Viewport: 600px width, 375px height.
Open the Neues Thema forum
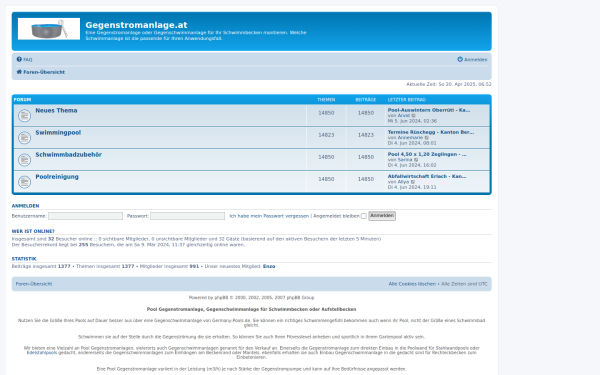[x=56, y=110]
